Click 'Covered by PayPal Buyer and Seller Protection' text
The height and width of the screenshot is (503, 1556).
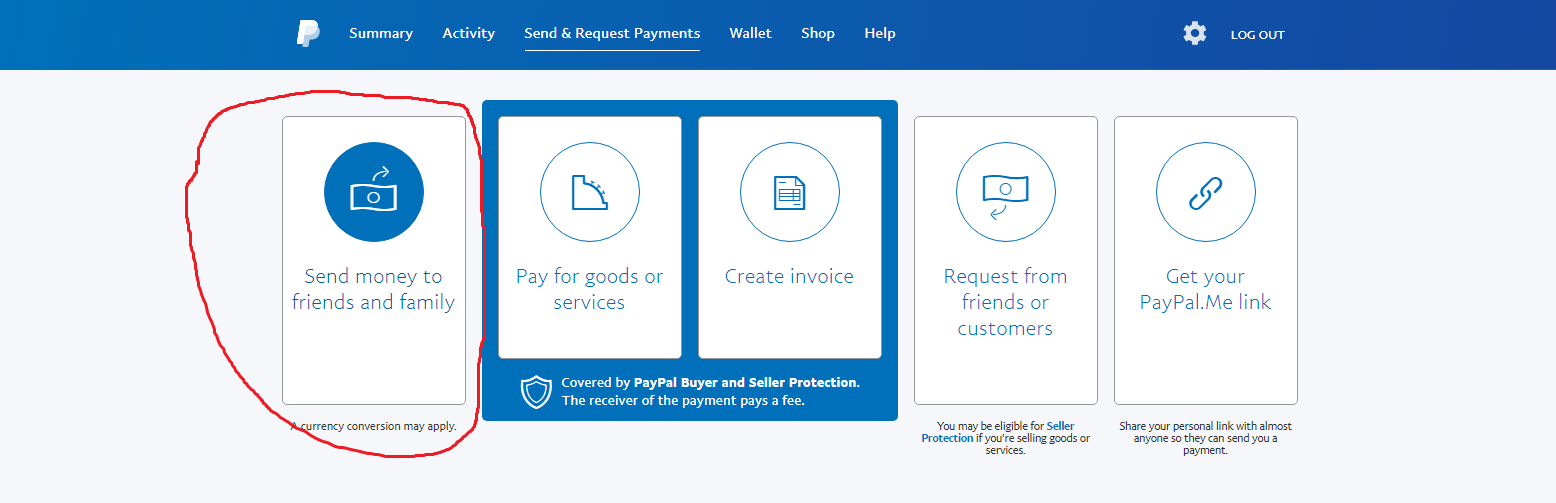[710, 383]
